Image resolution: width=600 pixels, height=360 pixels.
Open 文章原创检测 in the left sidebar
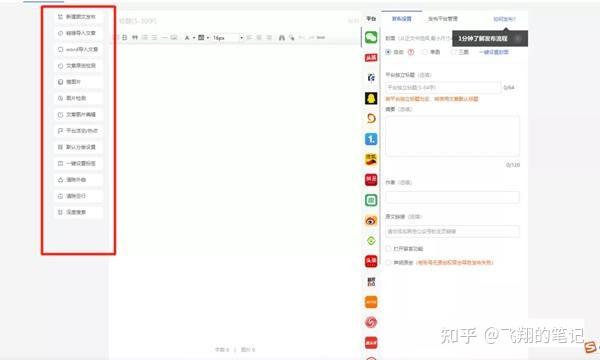point(78,66)
